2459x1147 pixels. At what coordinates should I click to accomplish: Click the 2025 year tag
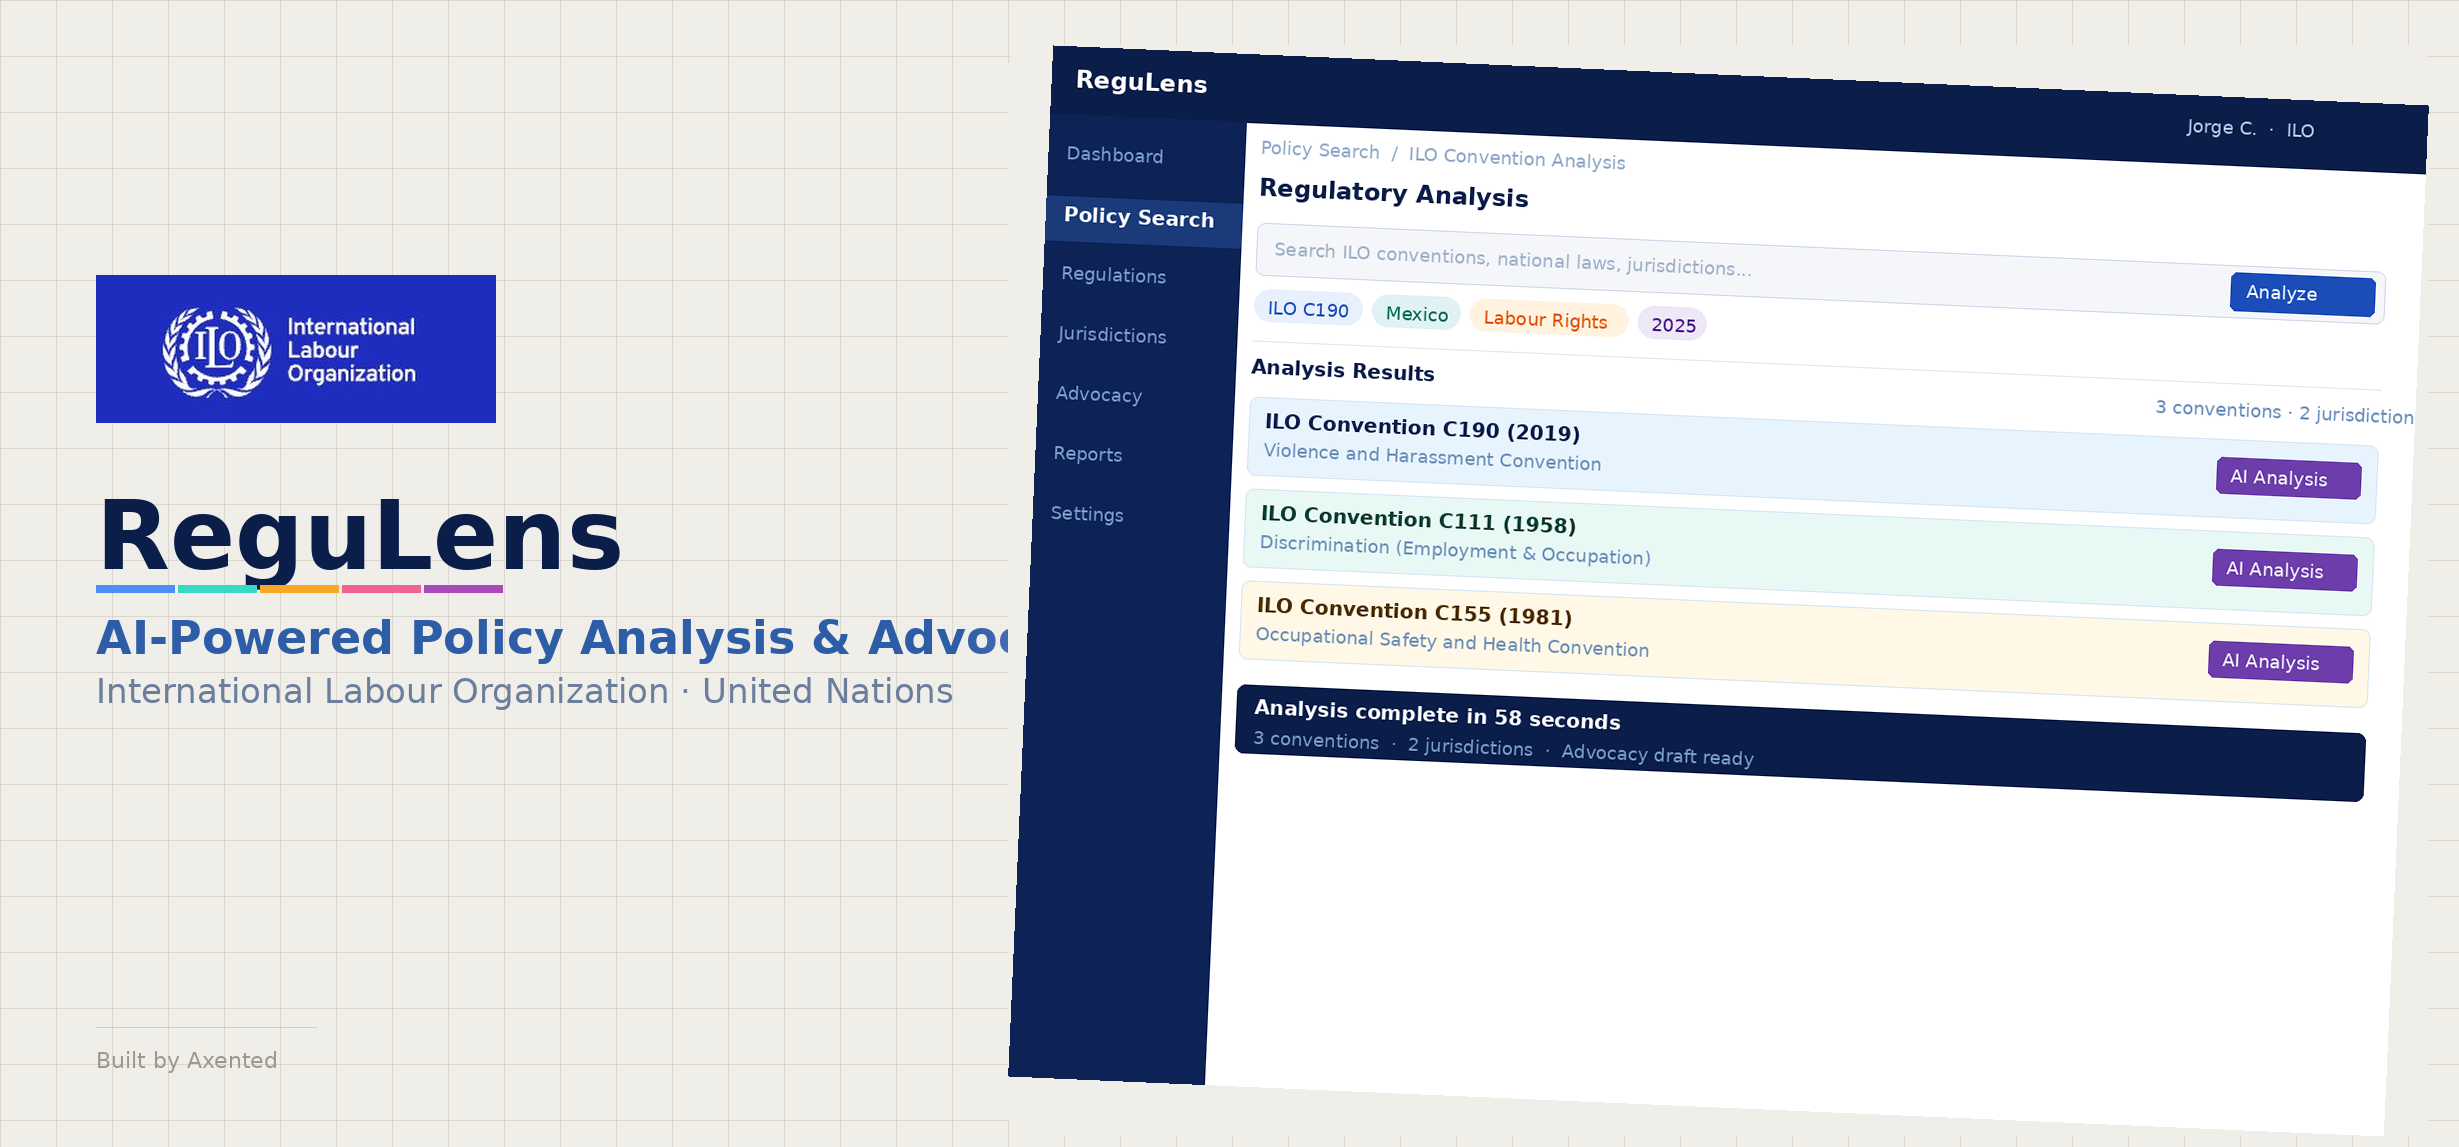pos(1672,325)
